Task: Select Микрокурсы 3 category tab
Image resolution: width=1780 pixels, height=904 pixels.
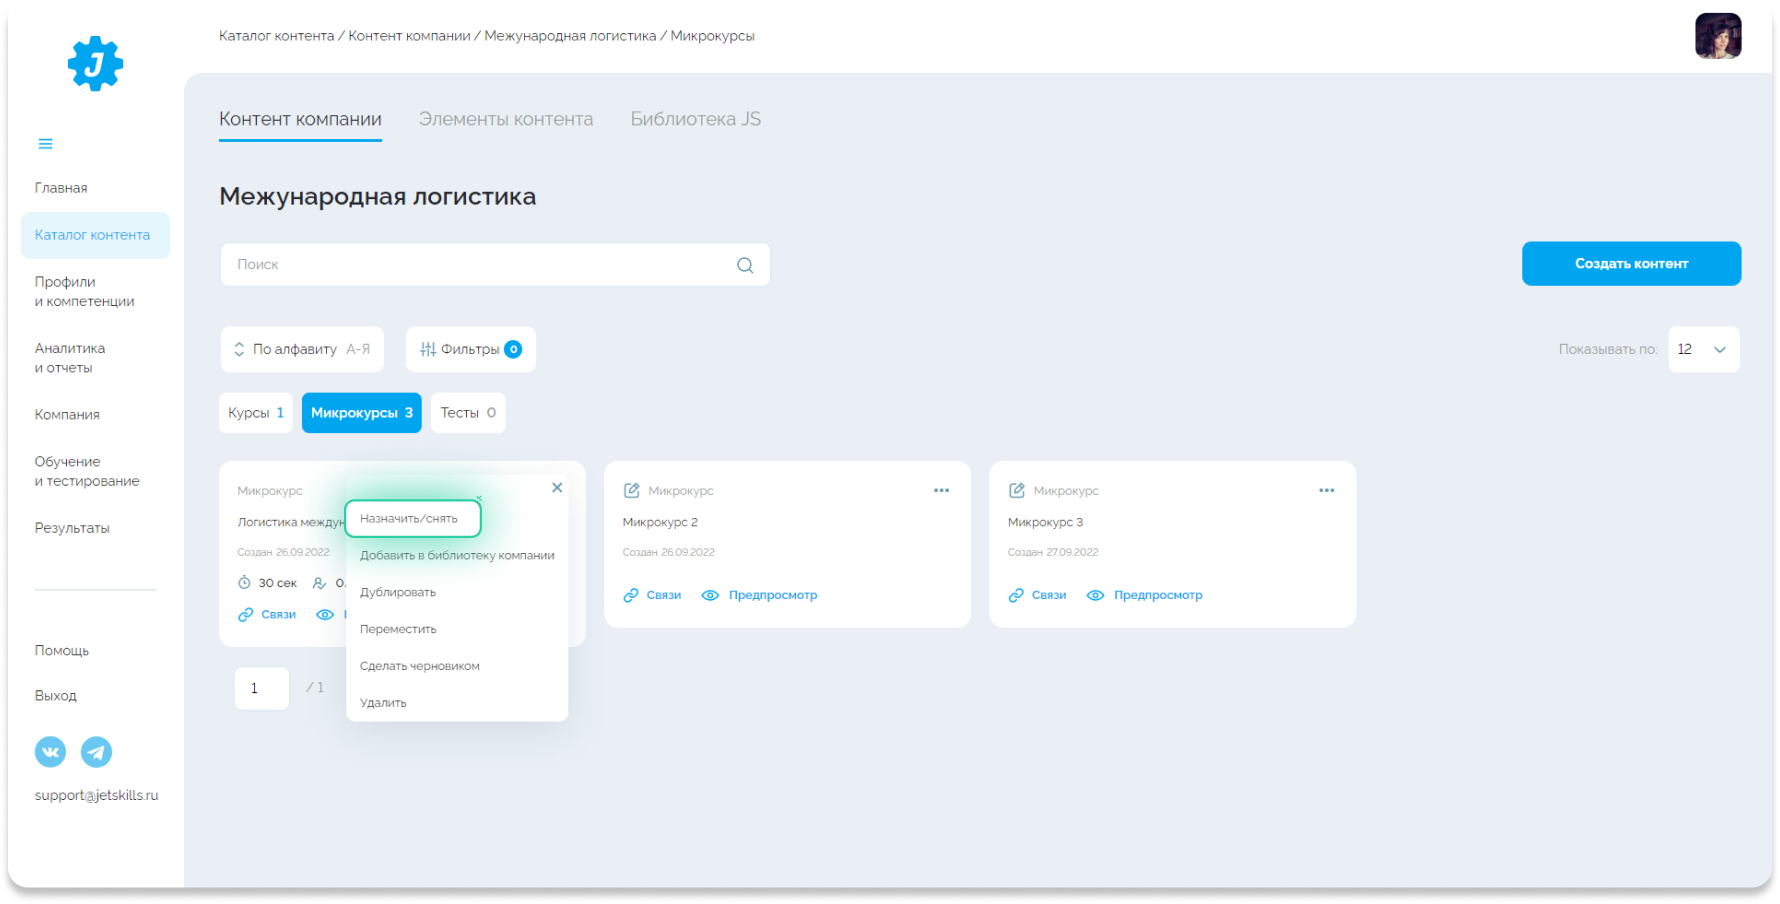Action: (362, 413)
